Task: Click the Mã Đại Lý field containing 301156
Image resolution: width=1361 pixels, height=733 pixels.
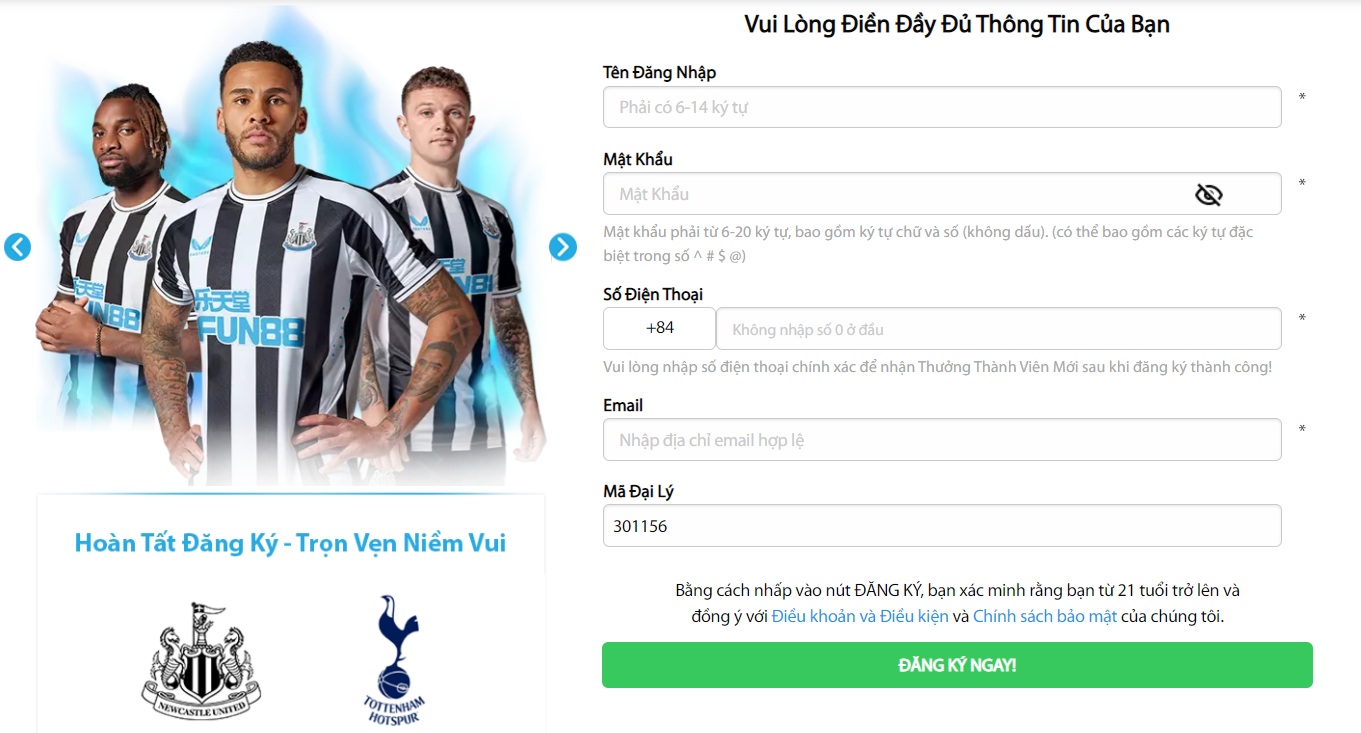Action: pyautogui.click(x=942, y=526)
